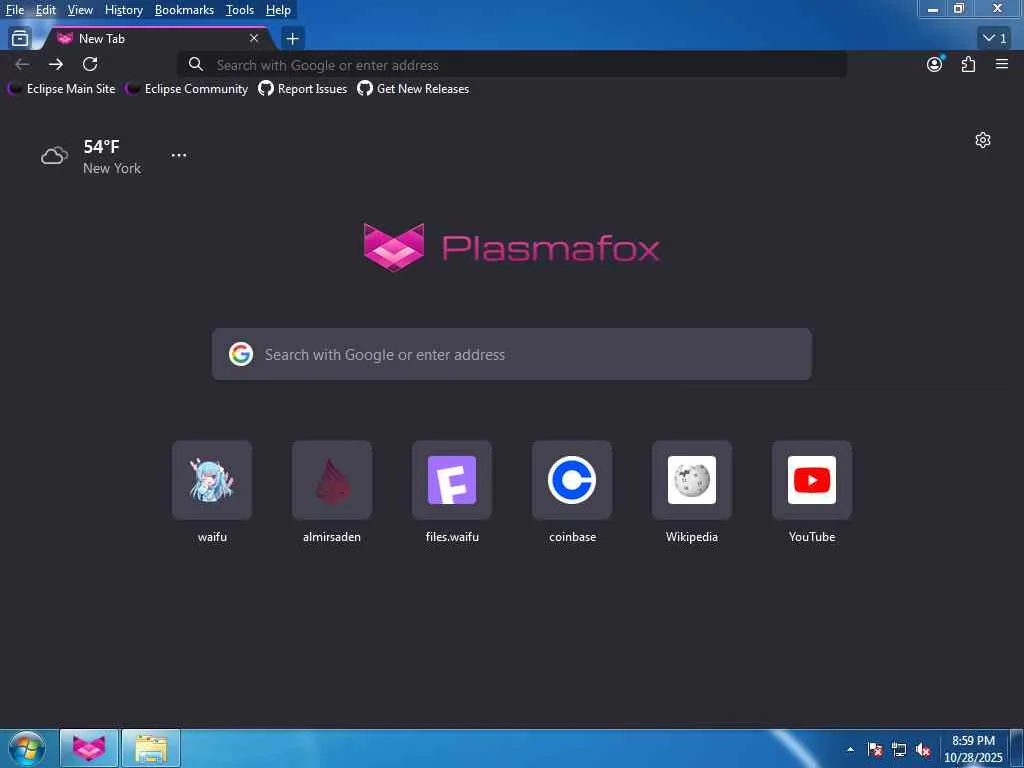1024x768 pixels.
Task: Open Get New Releases bookmark
Action: tap(413, 89)
